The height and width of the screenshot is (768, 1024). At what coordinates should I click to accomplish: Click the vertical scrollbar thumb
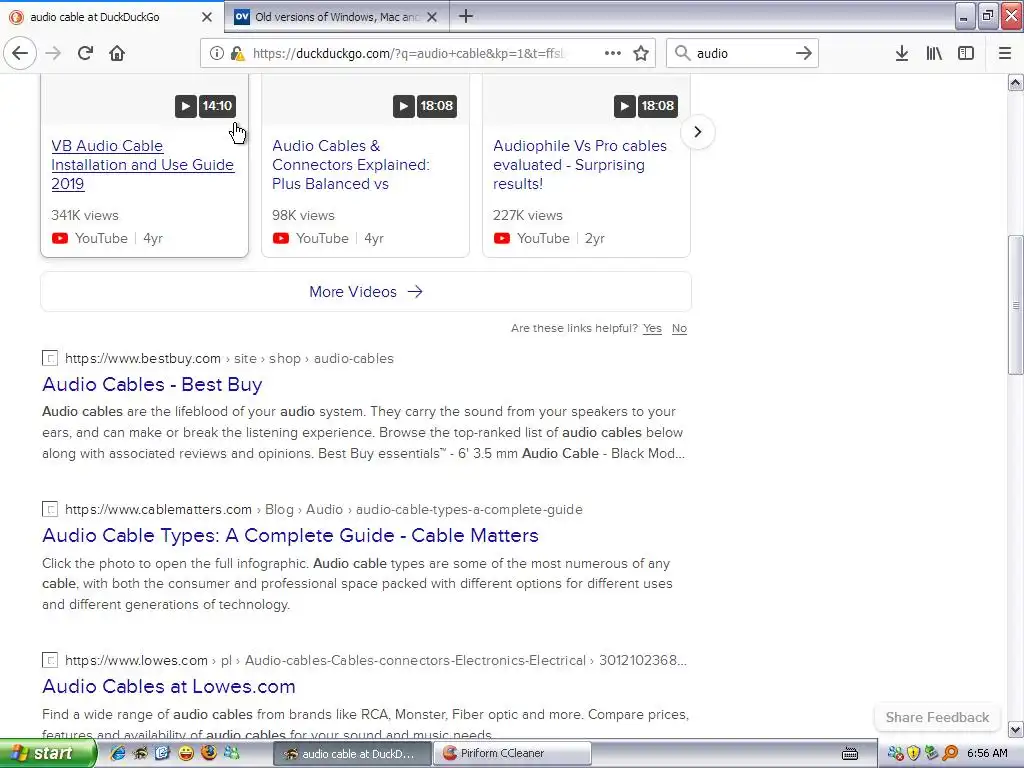tap(1016, 305)
